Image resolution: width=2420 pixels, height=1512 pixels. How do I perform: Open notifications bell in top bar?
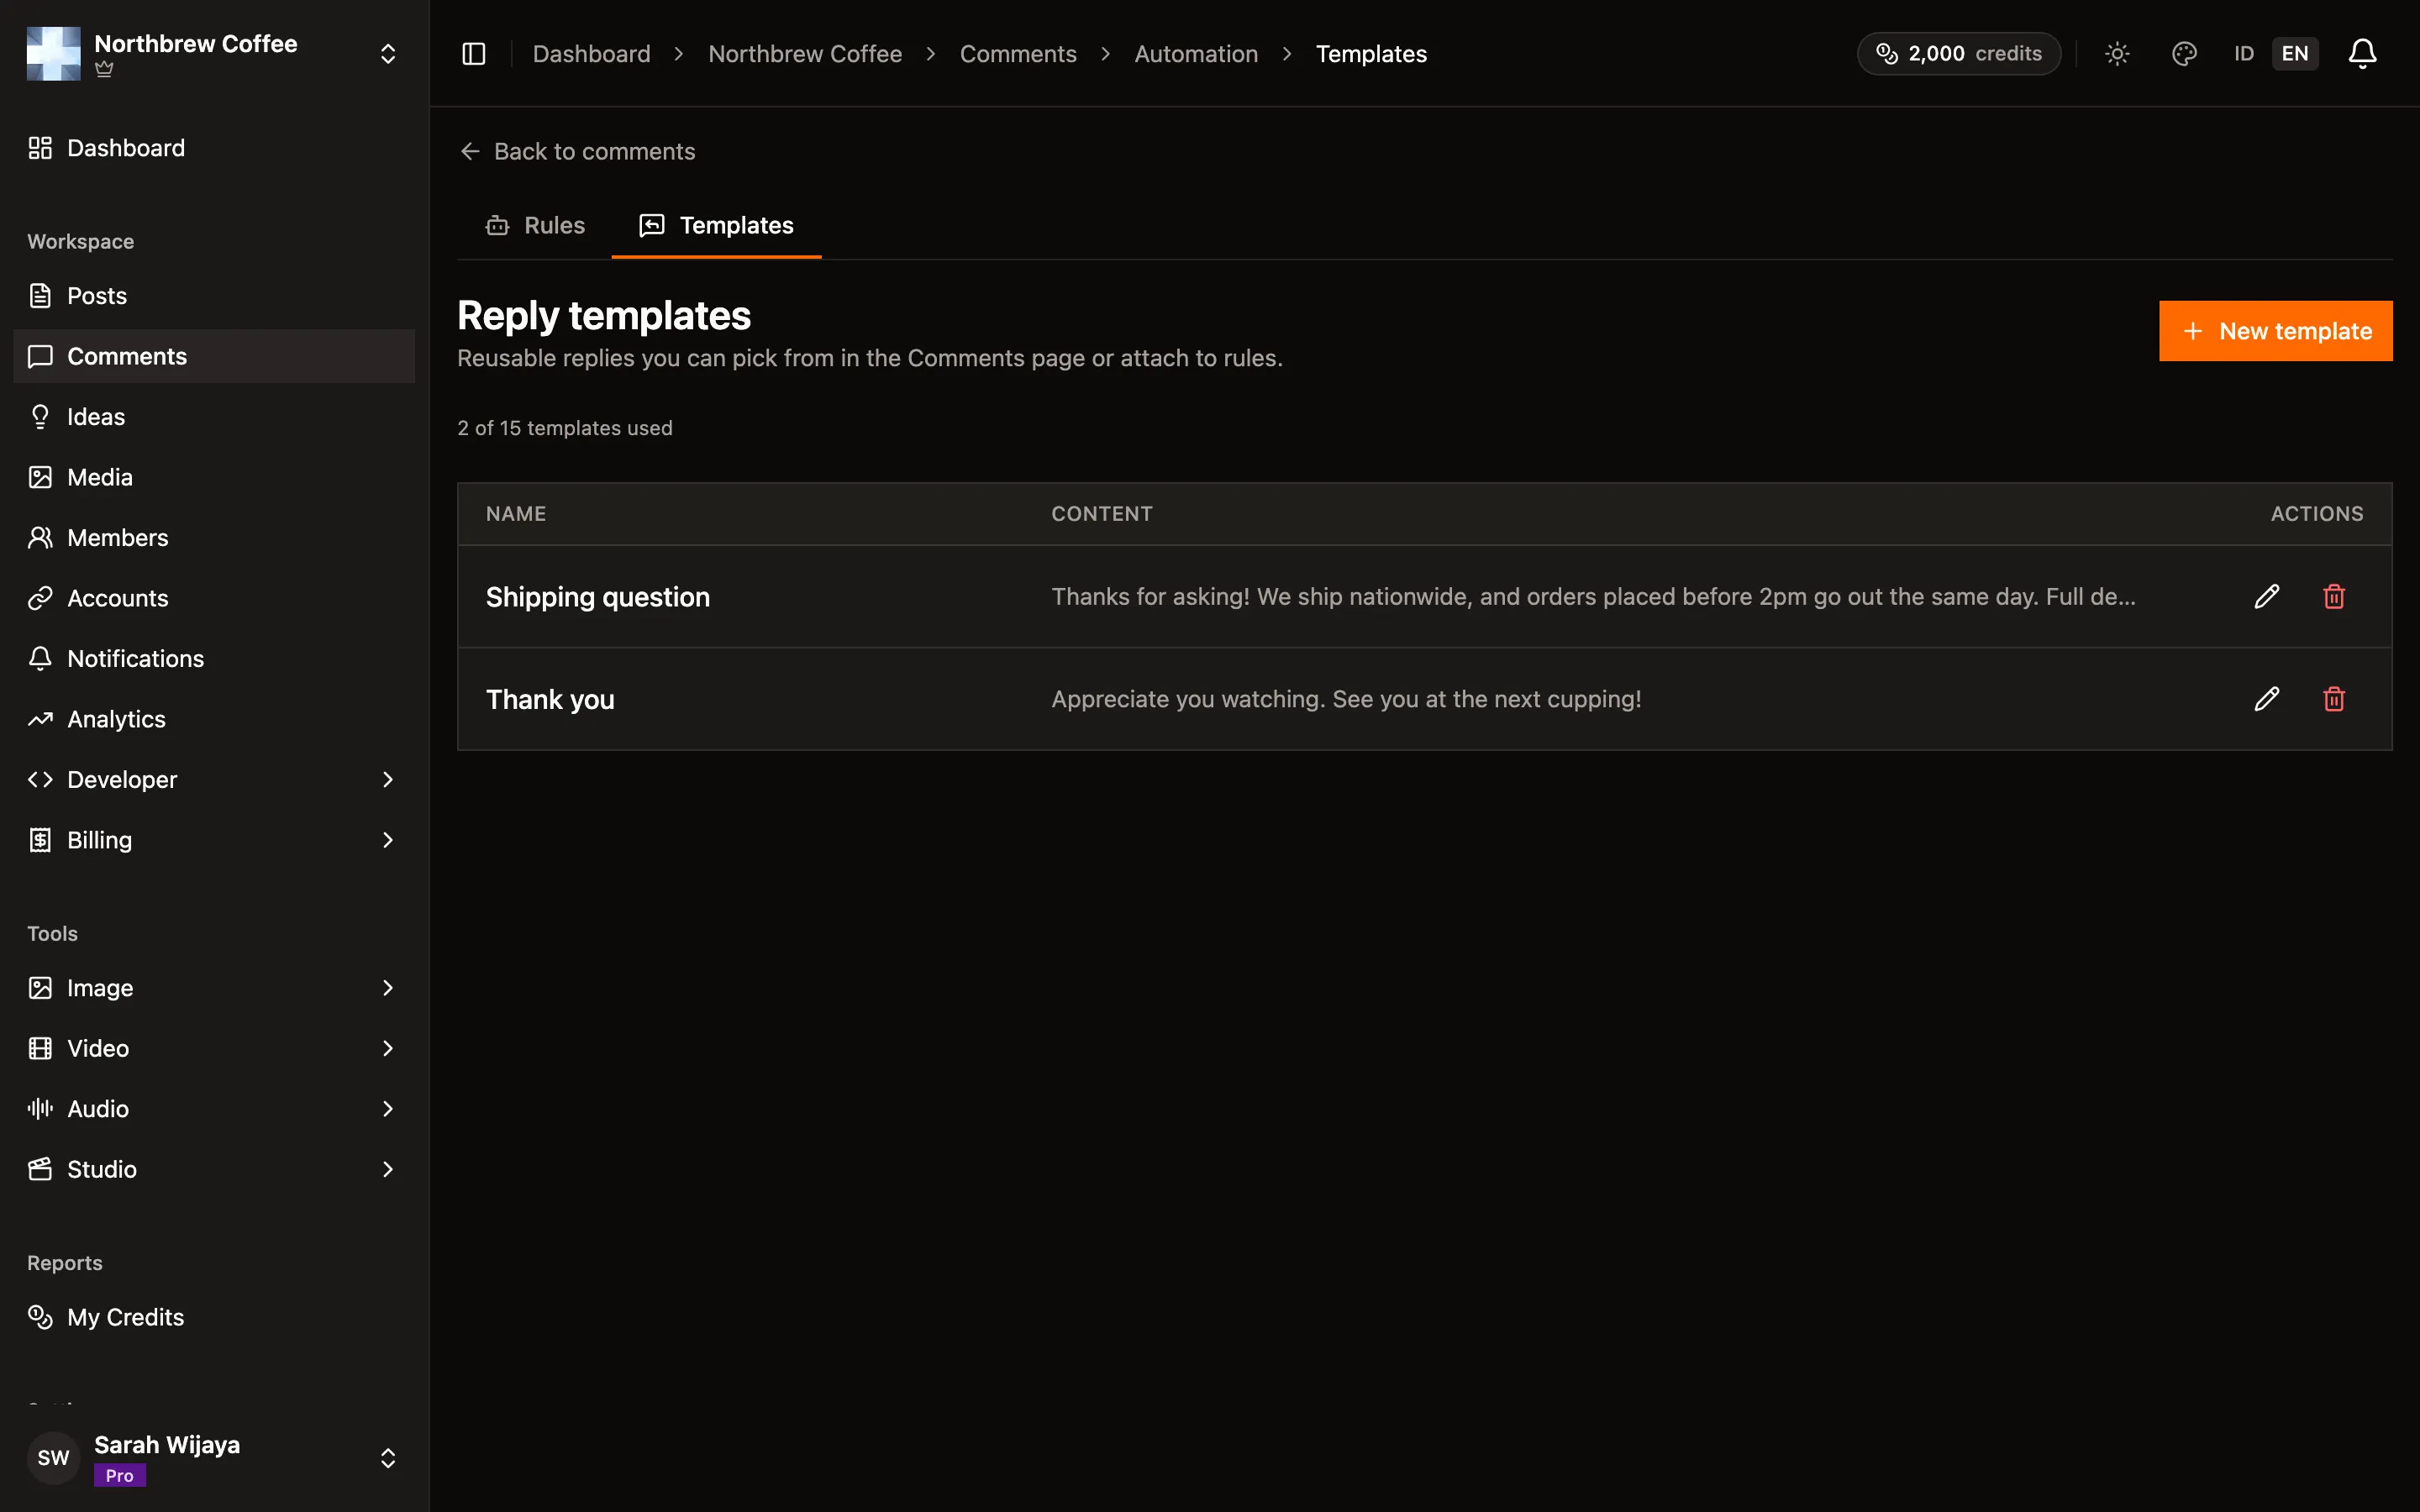[2362, 54]
